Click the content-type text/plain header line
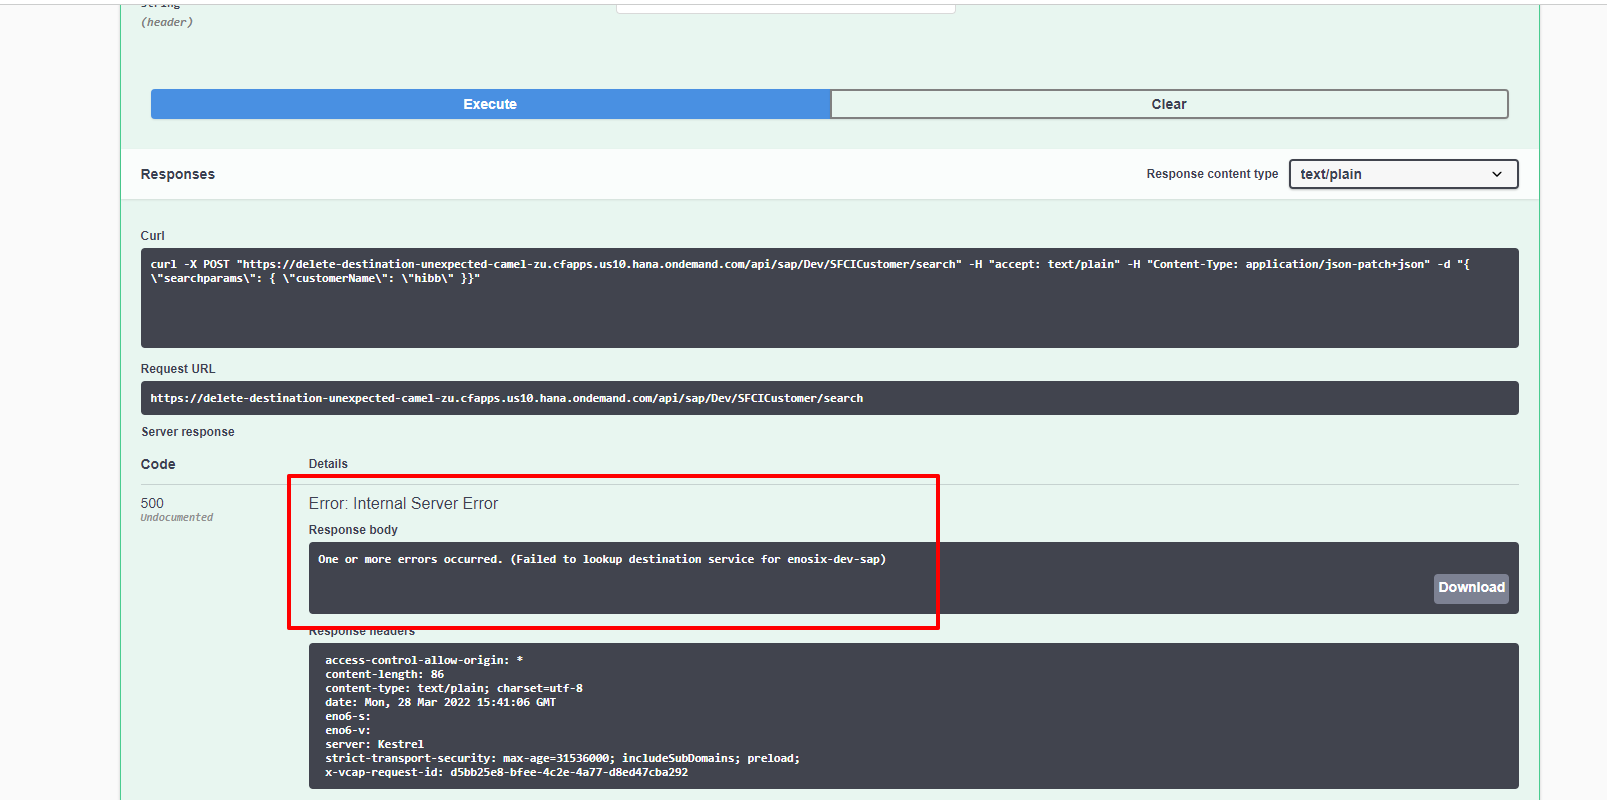Viewport: 1607px width, 800px height. 453,688
